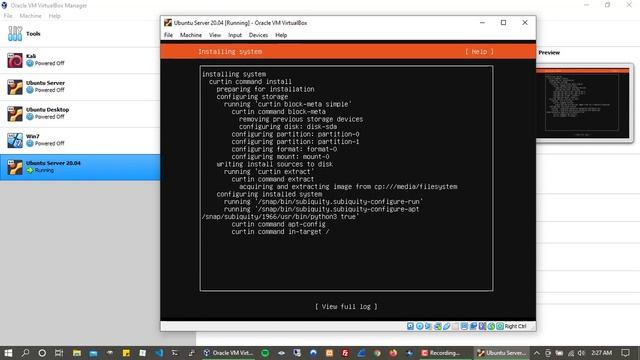This screenshot has height=360, width=640.
Task: Open volume control in system tray
Action: pos(581,353)
